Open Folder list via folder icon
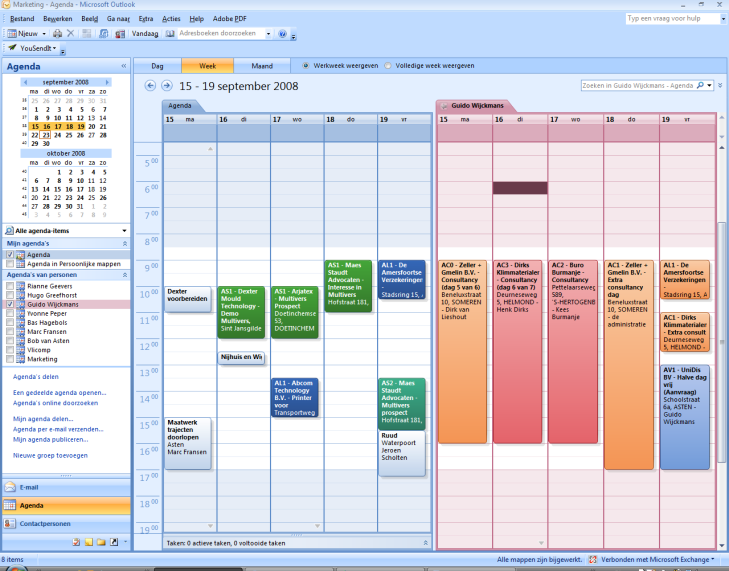This screenshot has width=729, height=571. [101, 542]
